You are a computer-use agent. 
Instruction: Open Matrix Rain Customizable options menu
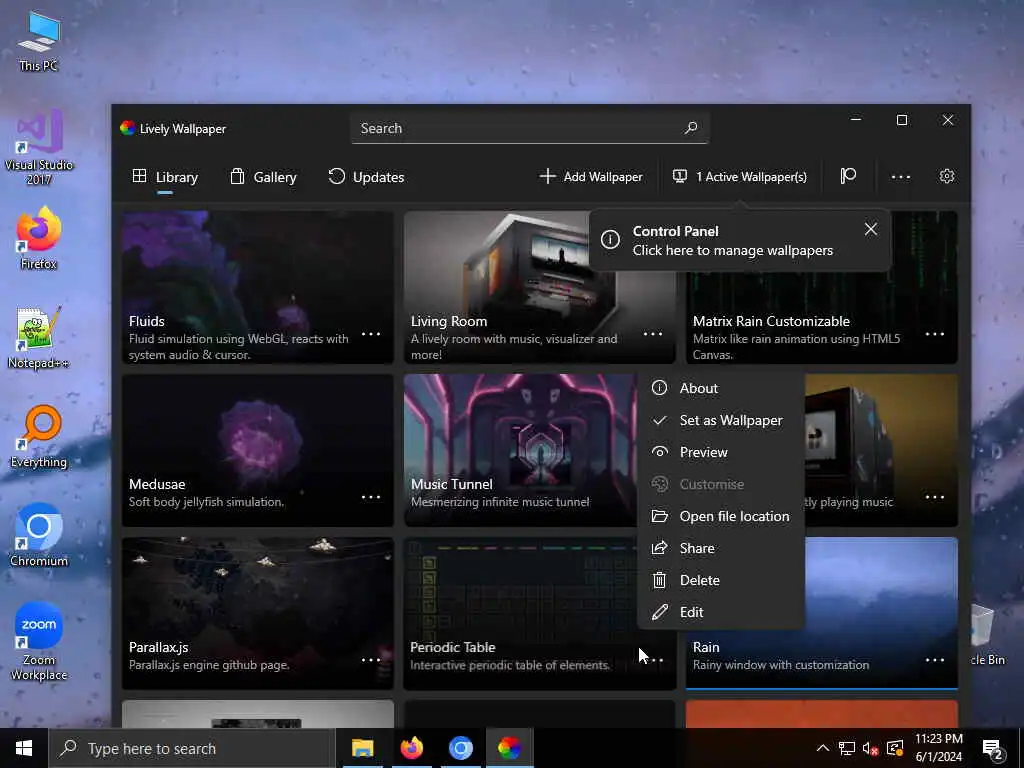(935, 334)
